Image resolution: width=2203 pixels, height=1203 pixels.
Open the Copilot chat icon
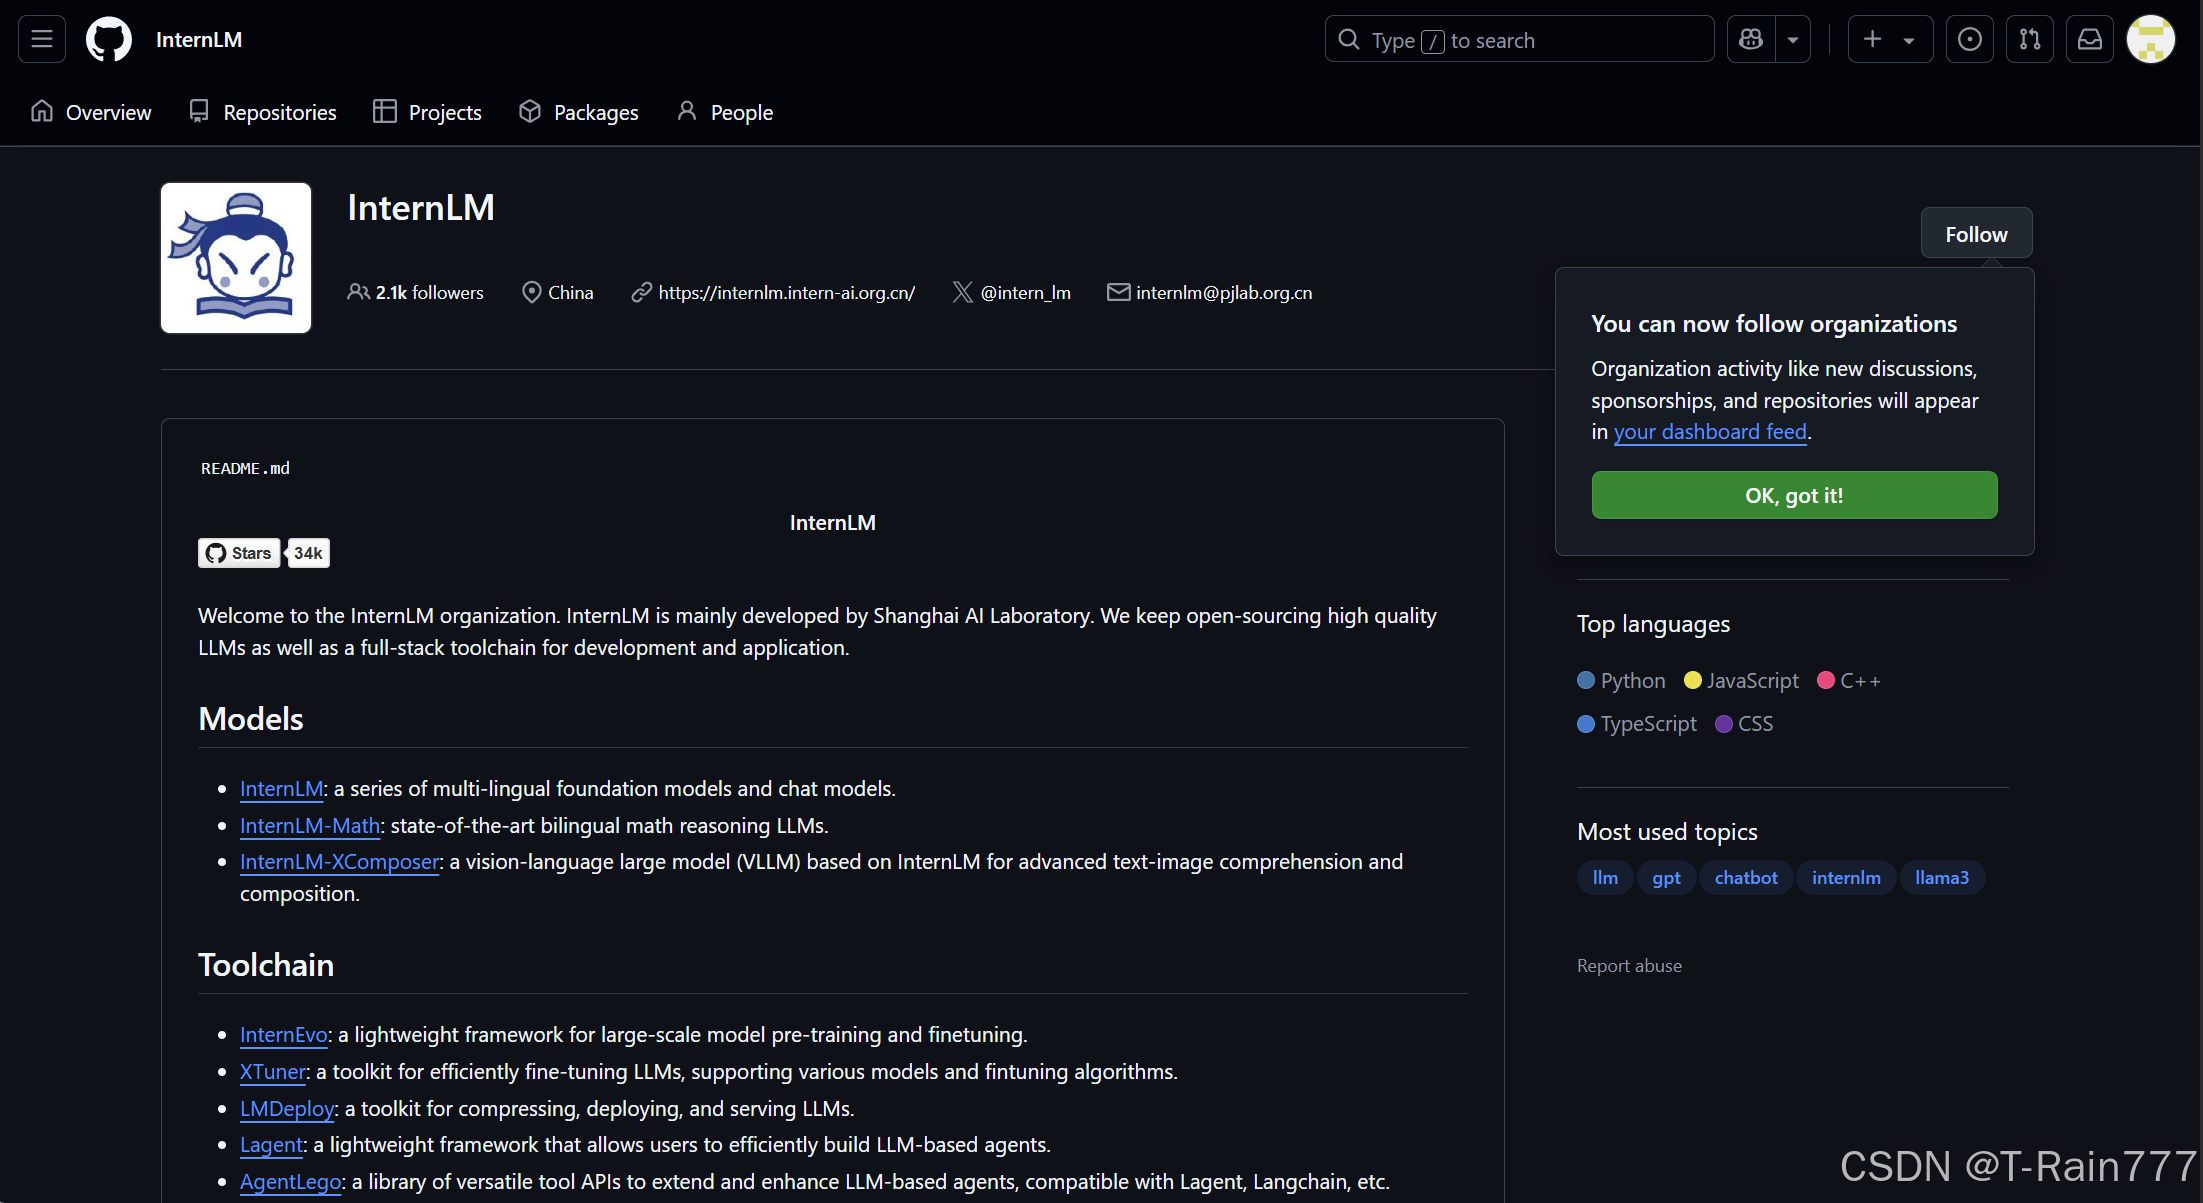click(x=1751, y=40)
